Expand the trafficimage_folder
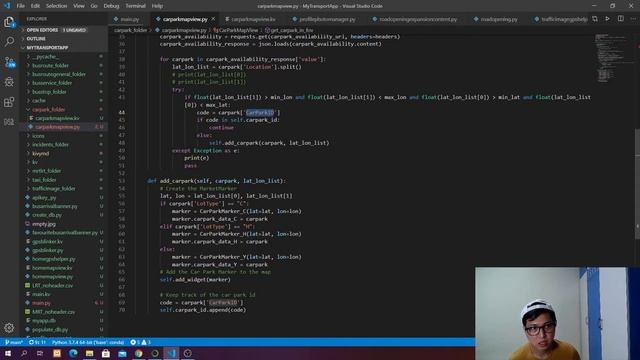 63,189
